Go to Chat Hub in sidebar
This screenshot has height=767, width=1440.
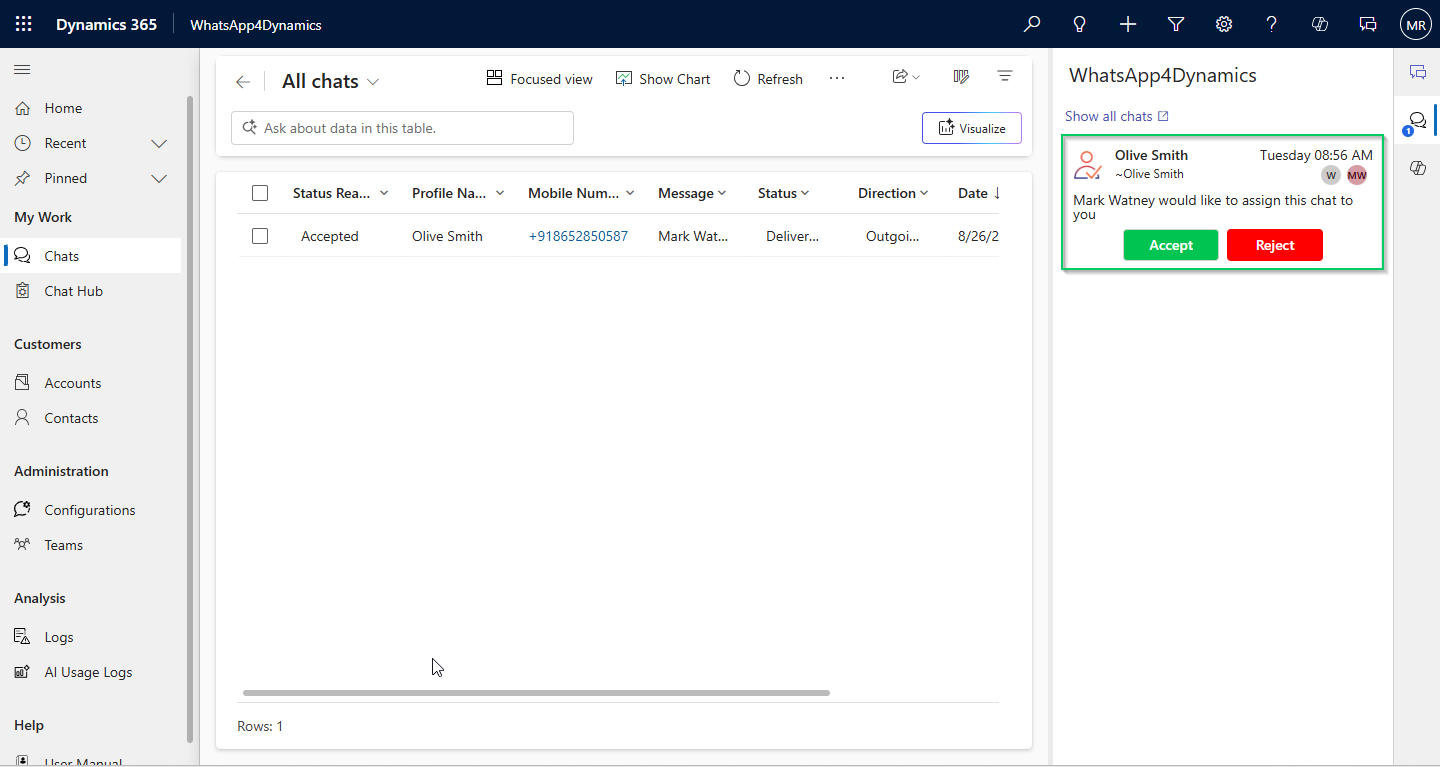tap(73, 291)
